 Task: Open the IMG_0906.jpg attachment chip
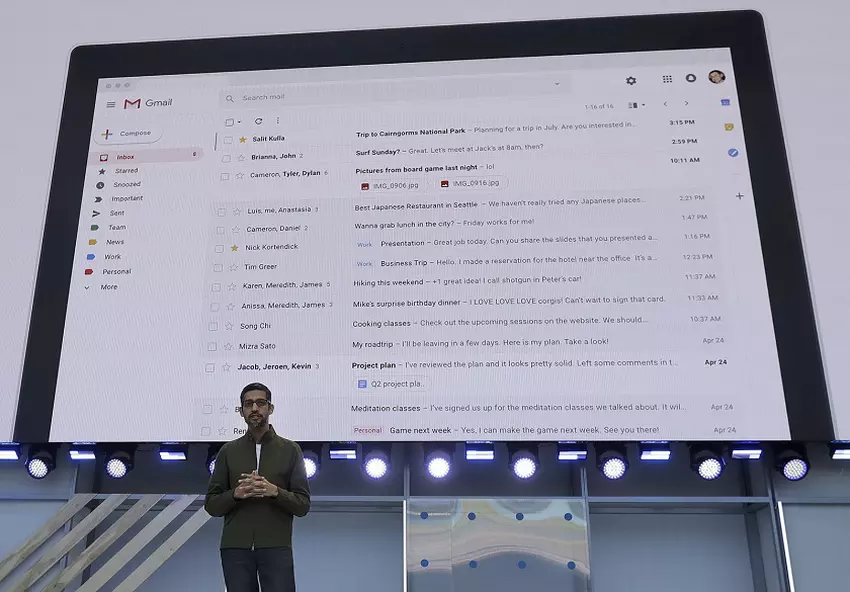(x=390, y=186)
